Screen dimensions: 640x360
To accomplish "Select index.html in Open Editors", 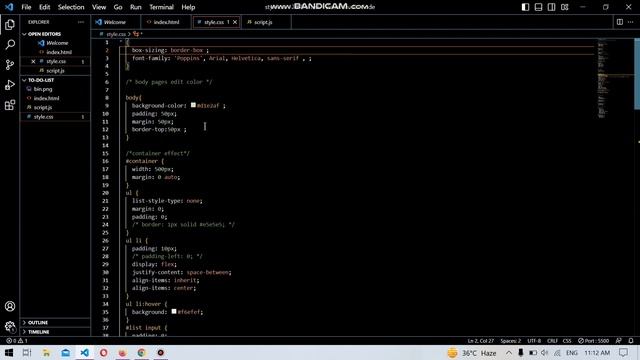I will pyautogui.click(x=59, y=52).
